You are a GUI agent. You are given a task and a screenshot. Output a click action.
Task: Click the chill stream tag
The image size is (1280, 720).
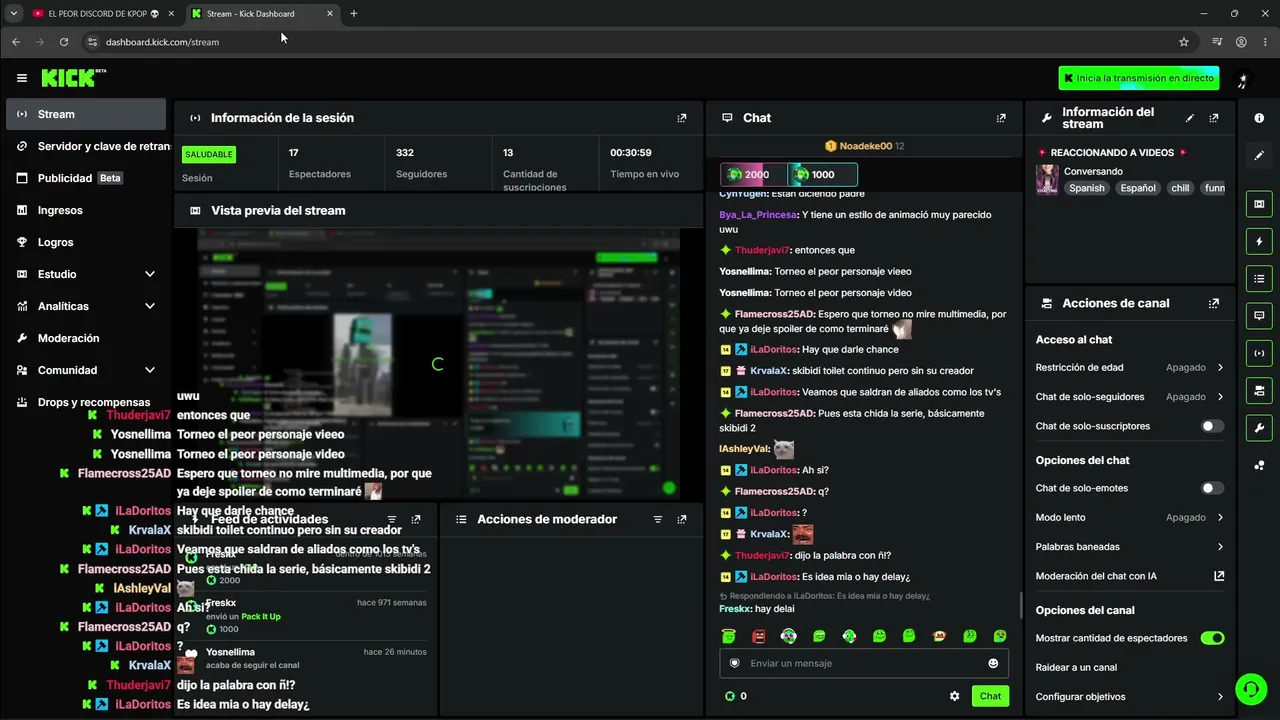click(1180, 188)
